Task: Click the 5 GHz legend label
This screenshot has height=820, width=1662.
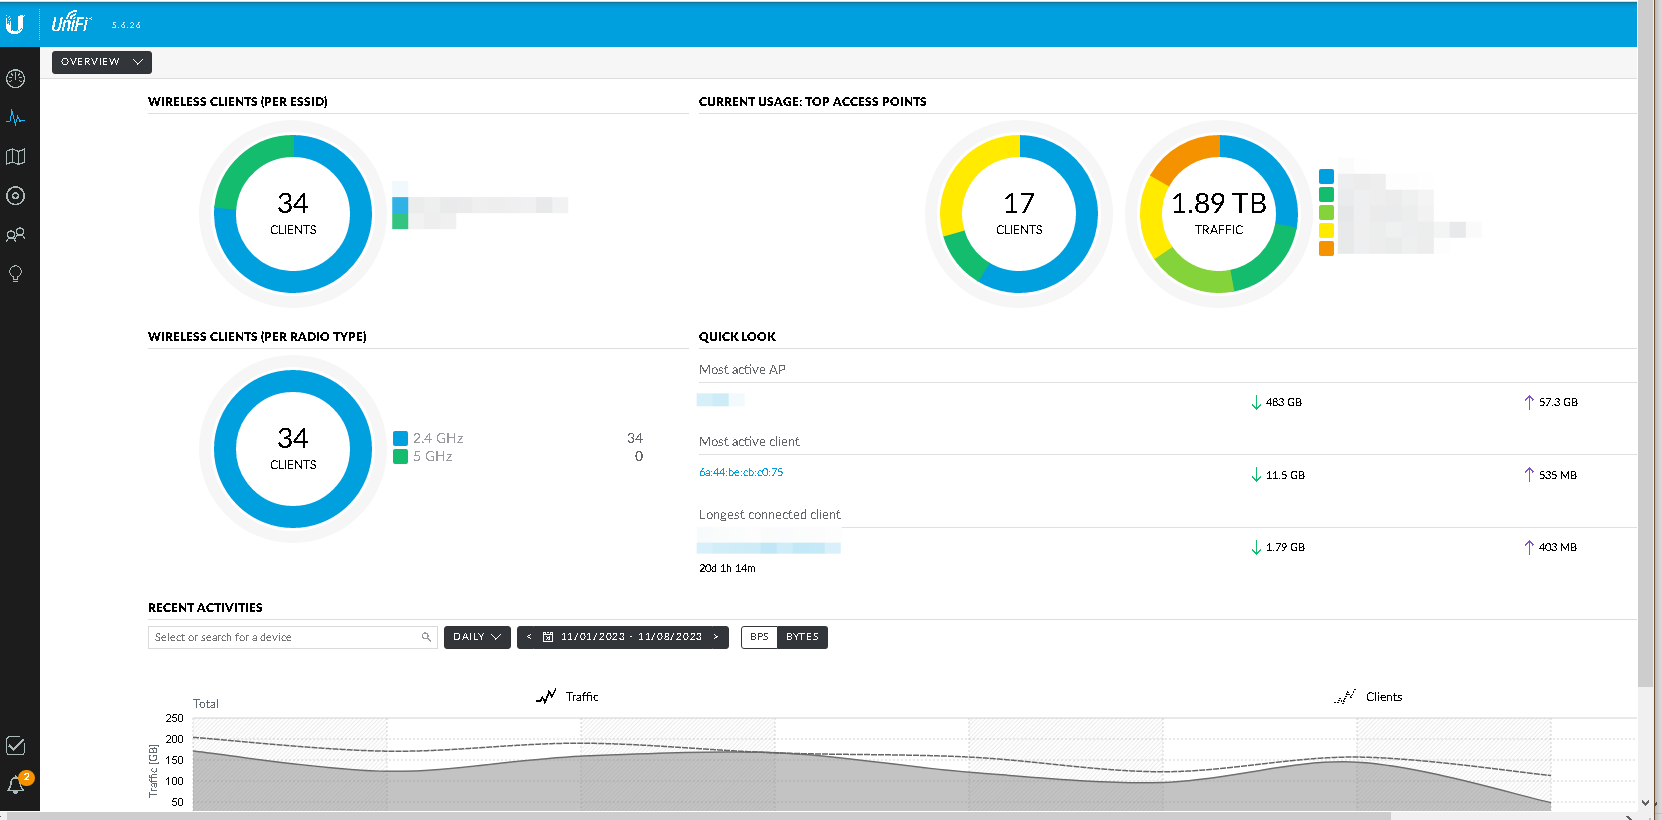Action: click(433, 456)
